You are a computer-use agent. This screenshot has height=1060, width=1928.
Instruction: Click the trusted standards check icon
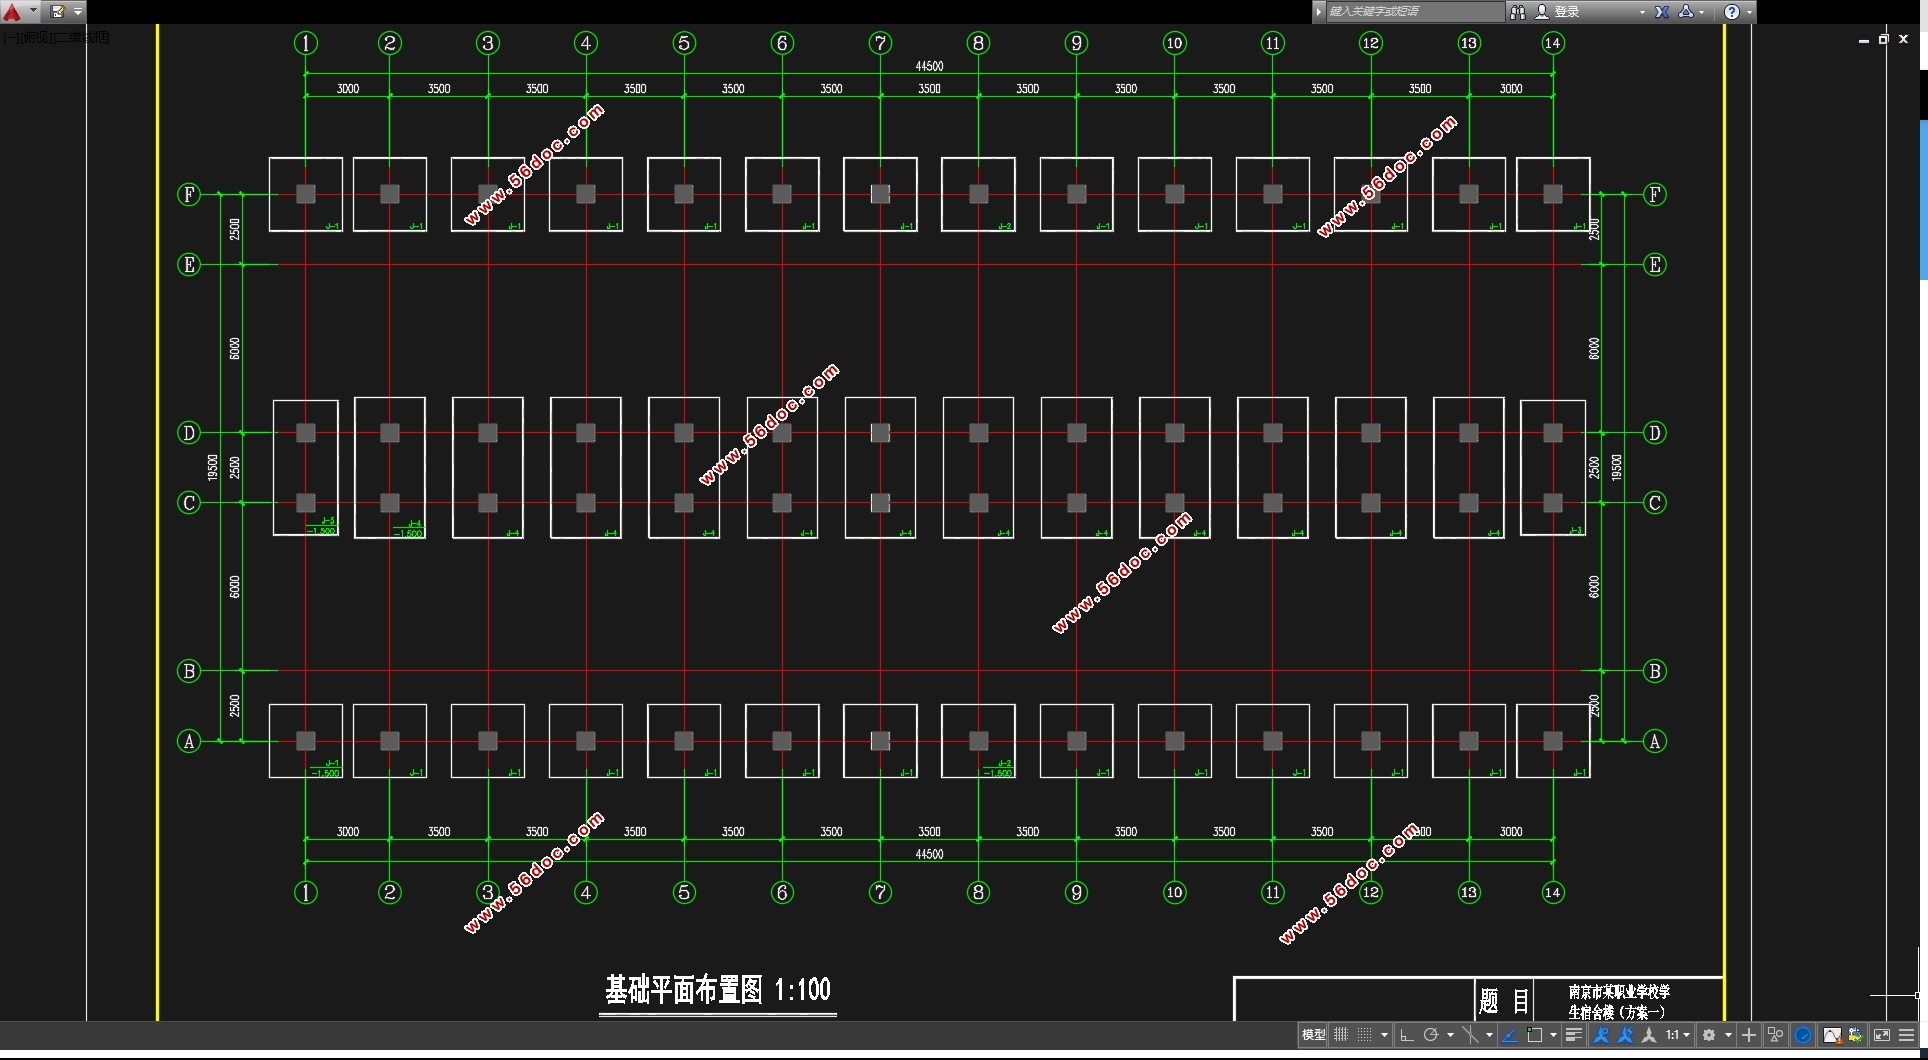1856,1035
